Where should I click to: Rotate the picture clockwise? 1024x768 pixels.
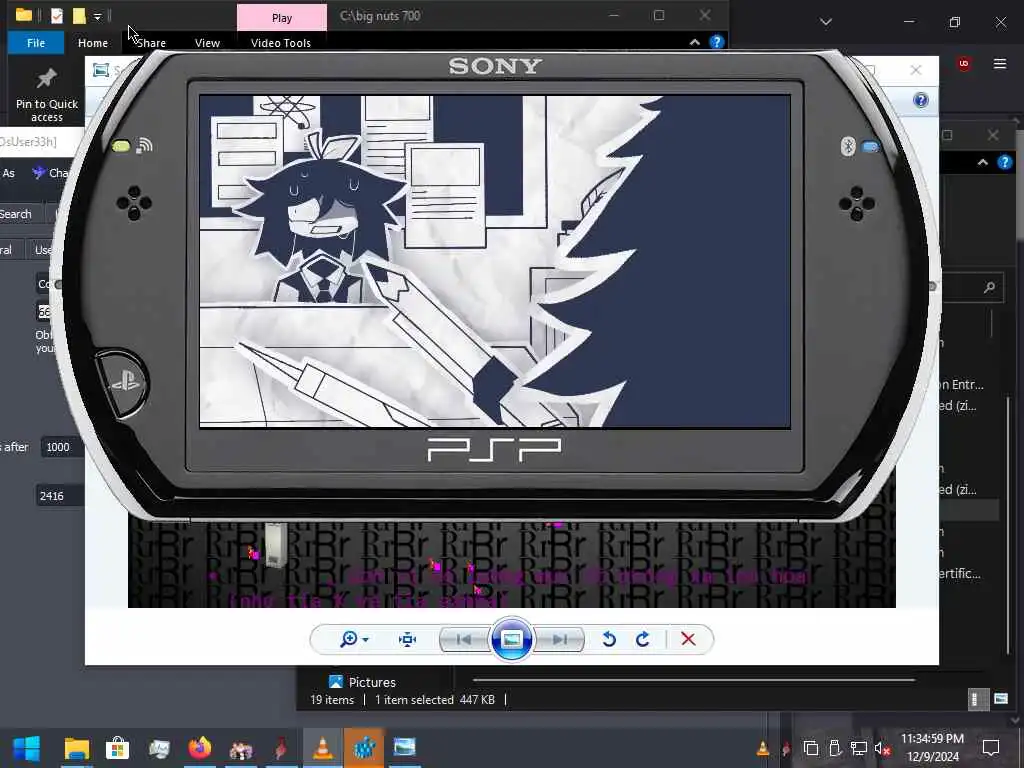pos(643,639)
